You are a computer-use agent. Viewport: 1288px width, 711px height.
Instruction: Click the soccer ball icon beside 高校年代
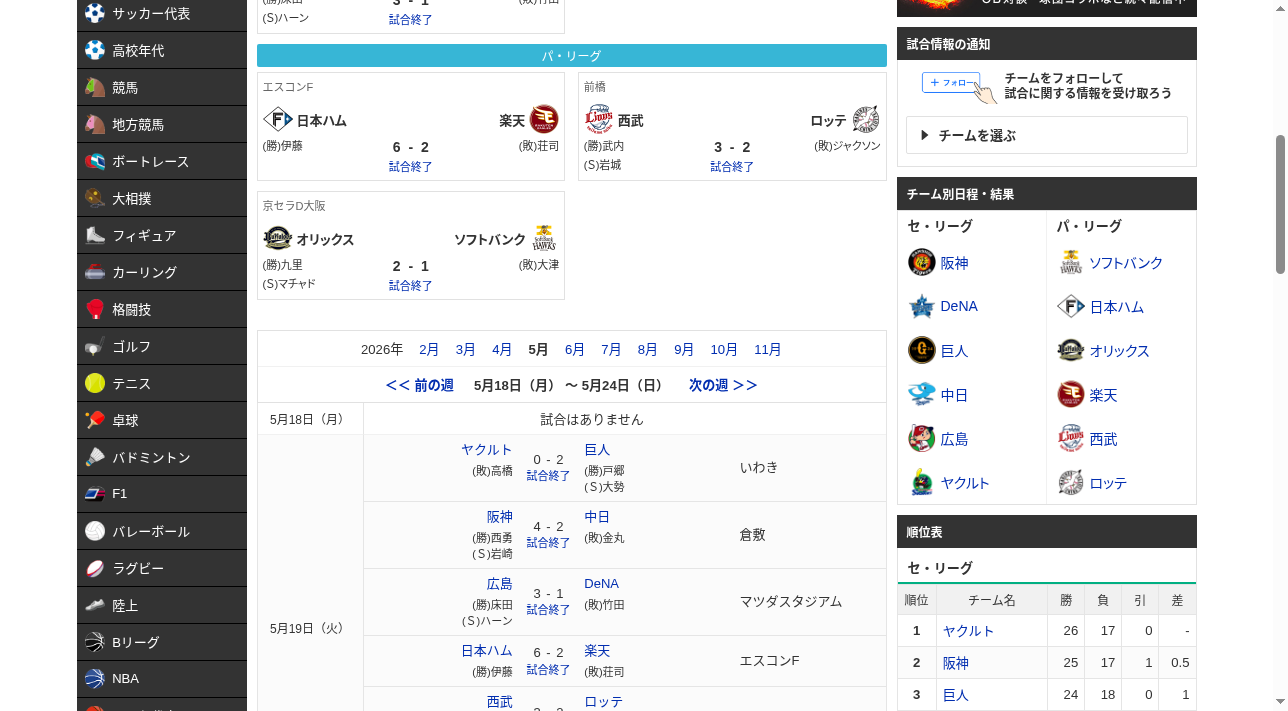95,50
